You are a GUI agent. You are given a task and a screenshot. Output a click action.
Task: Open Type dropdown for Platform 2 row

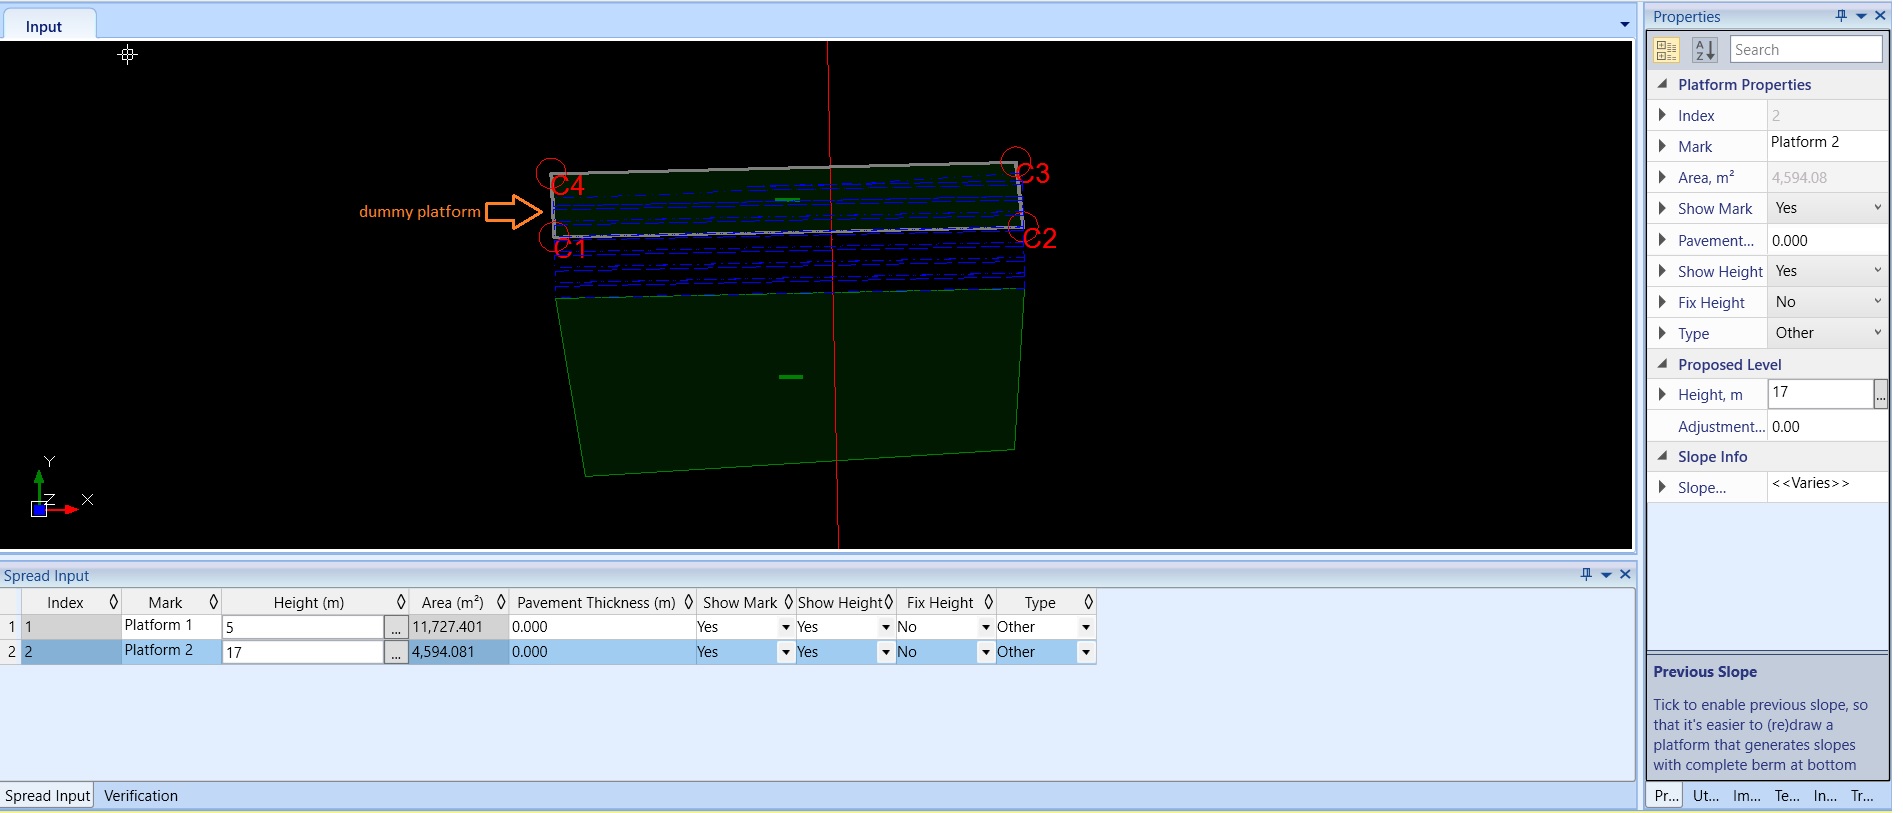(1085, 652)
